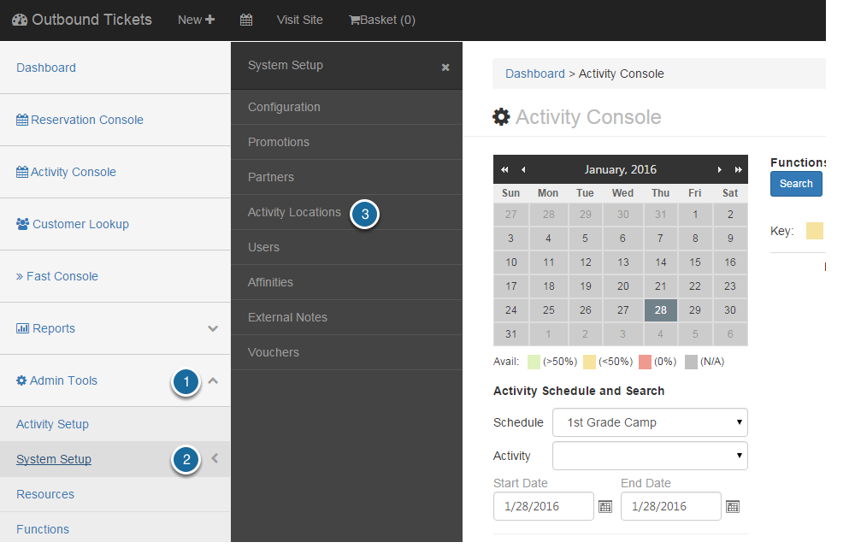Open the Start Date calendar picker icon
This screenshot has width=855, height=554.
(605, 507)
